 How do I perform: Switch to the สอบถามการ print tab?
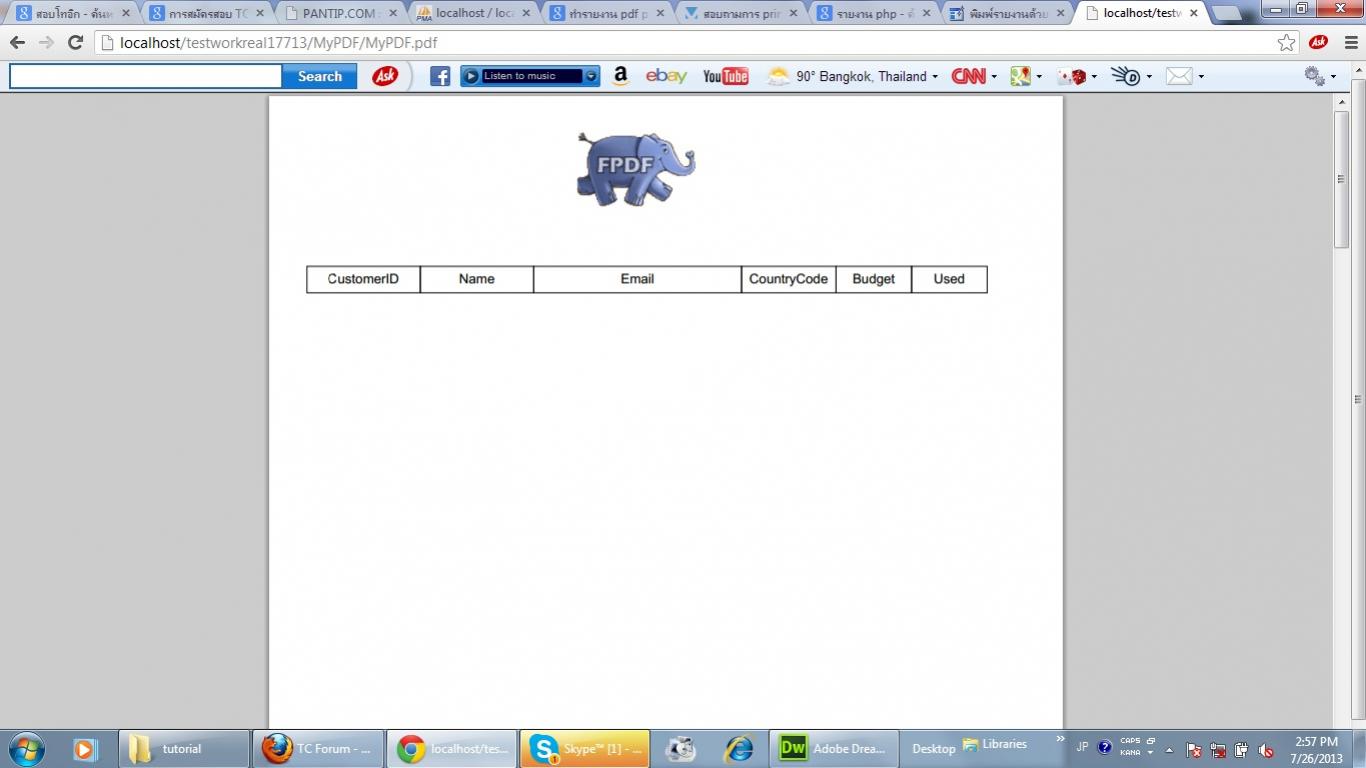(x=739, y=14)
